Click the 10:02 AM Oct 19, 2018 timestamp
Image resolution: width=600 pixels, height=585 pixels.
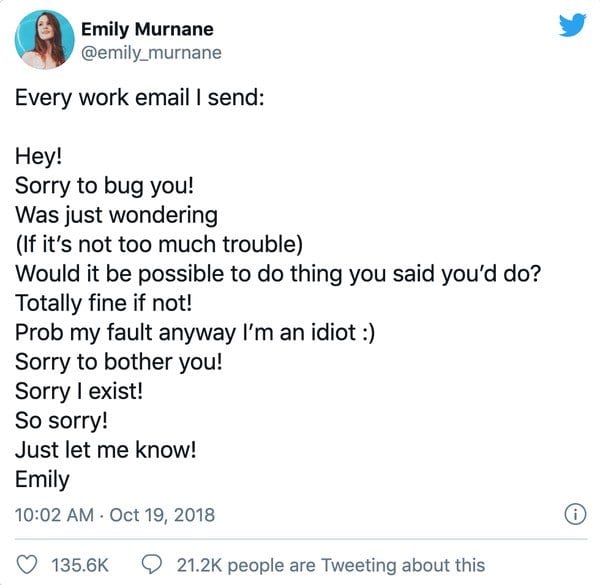(x=115, y=515)
